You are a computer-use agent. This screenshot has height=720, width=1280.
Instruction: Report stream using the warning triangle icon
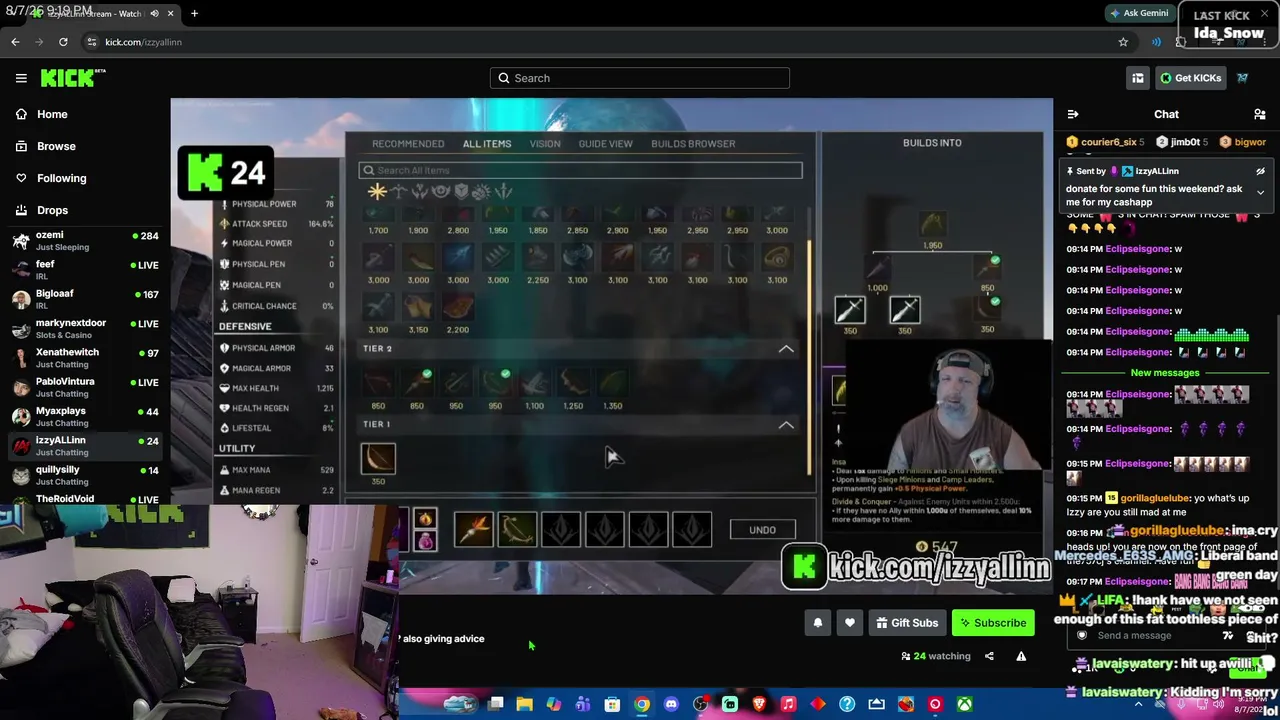(x=1021, y=656)
